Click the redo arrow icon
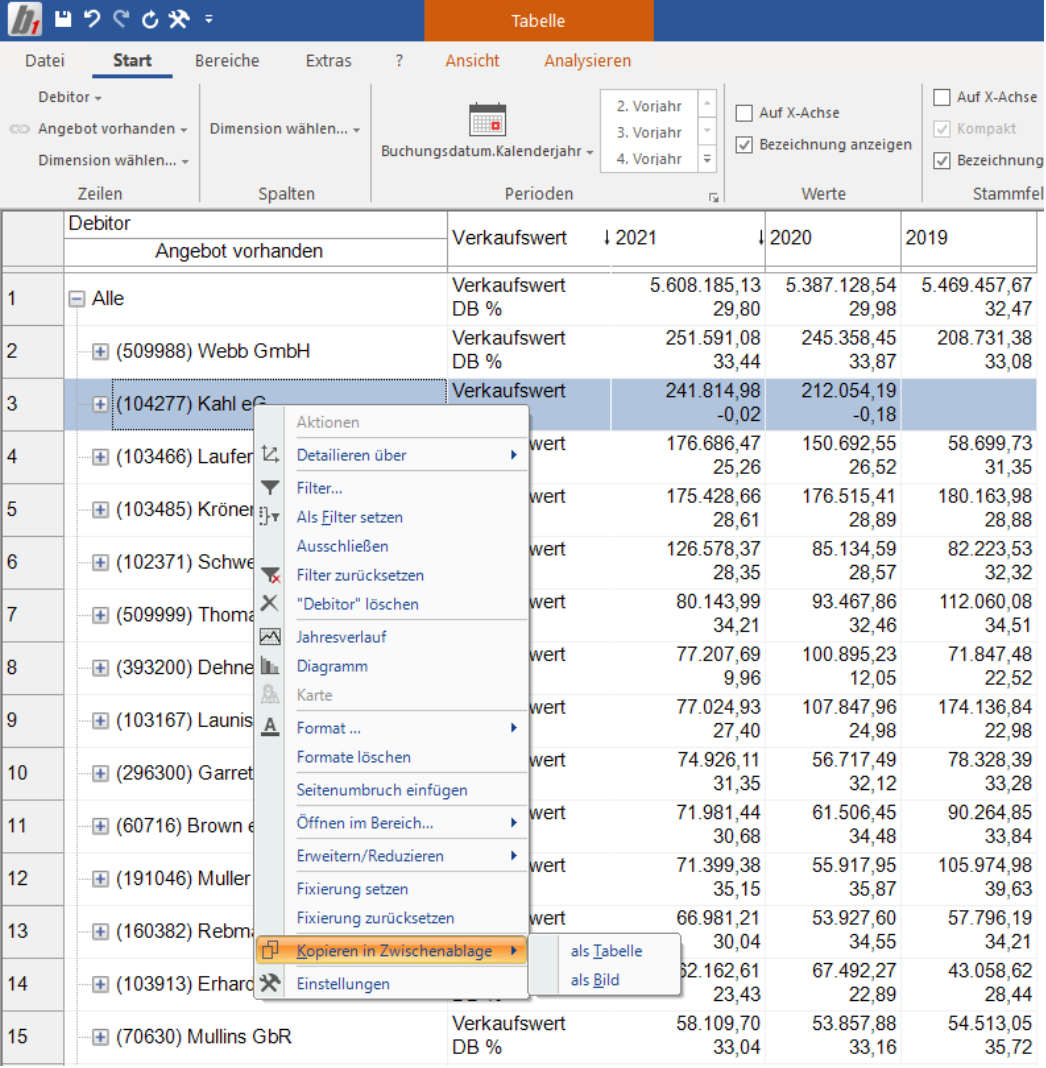The height and width of the screenshot is (1068, 1046). coord(121,19)
